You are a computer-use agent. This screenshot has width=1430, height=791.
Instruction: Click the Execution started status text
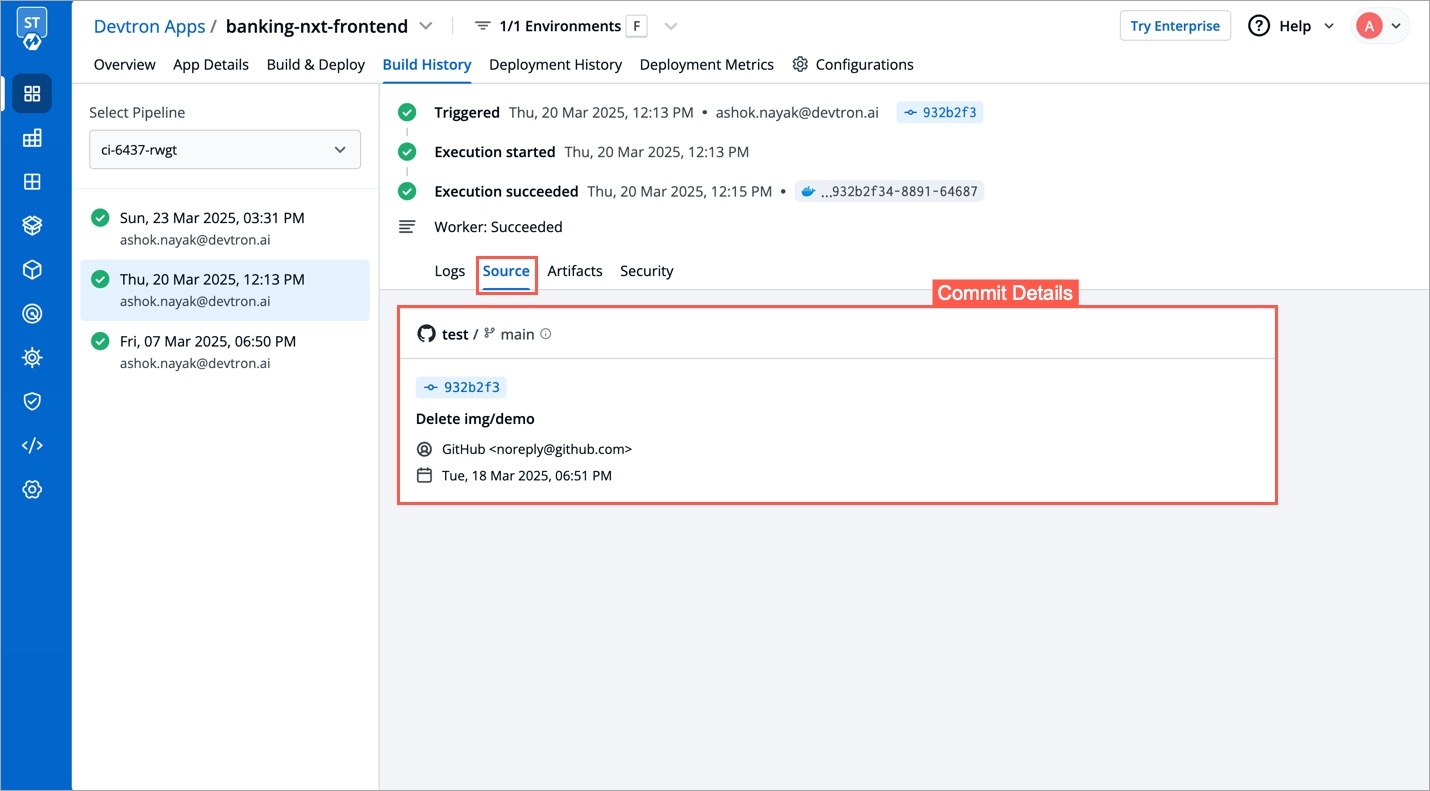495,152
